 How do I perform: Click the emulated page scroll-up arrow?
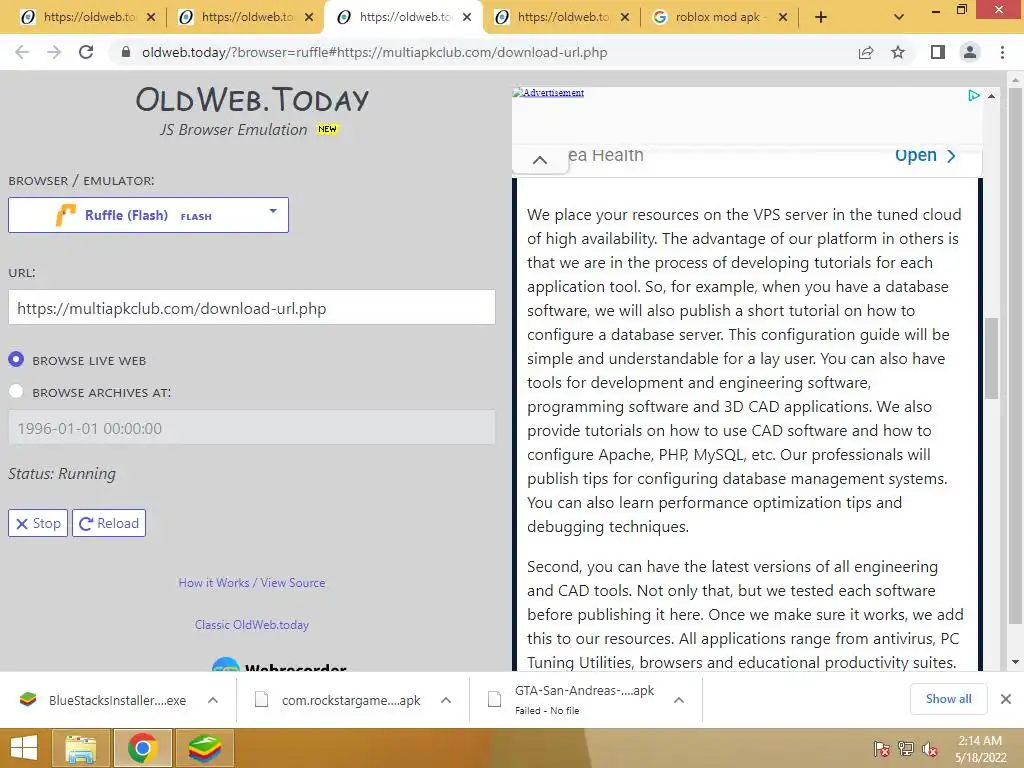991,96
